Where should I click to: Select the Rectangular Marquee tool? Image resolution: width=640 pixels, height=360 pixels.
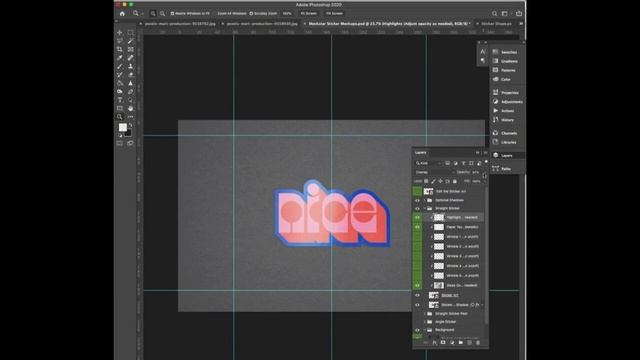point(131,32)
